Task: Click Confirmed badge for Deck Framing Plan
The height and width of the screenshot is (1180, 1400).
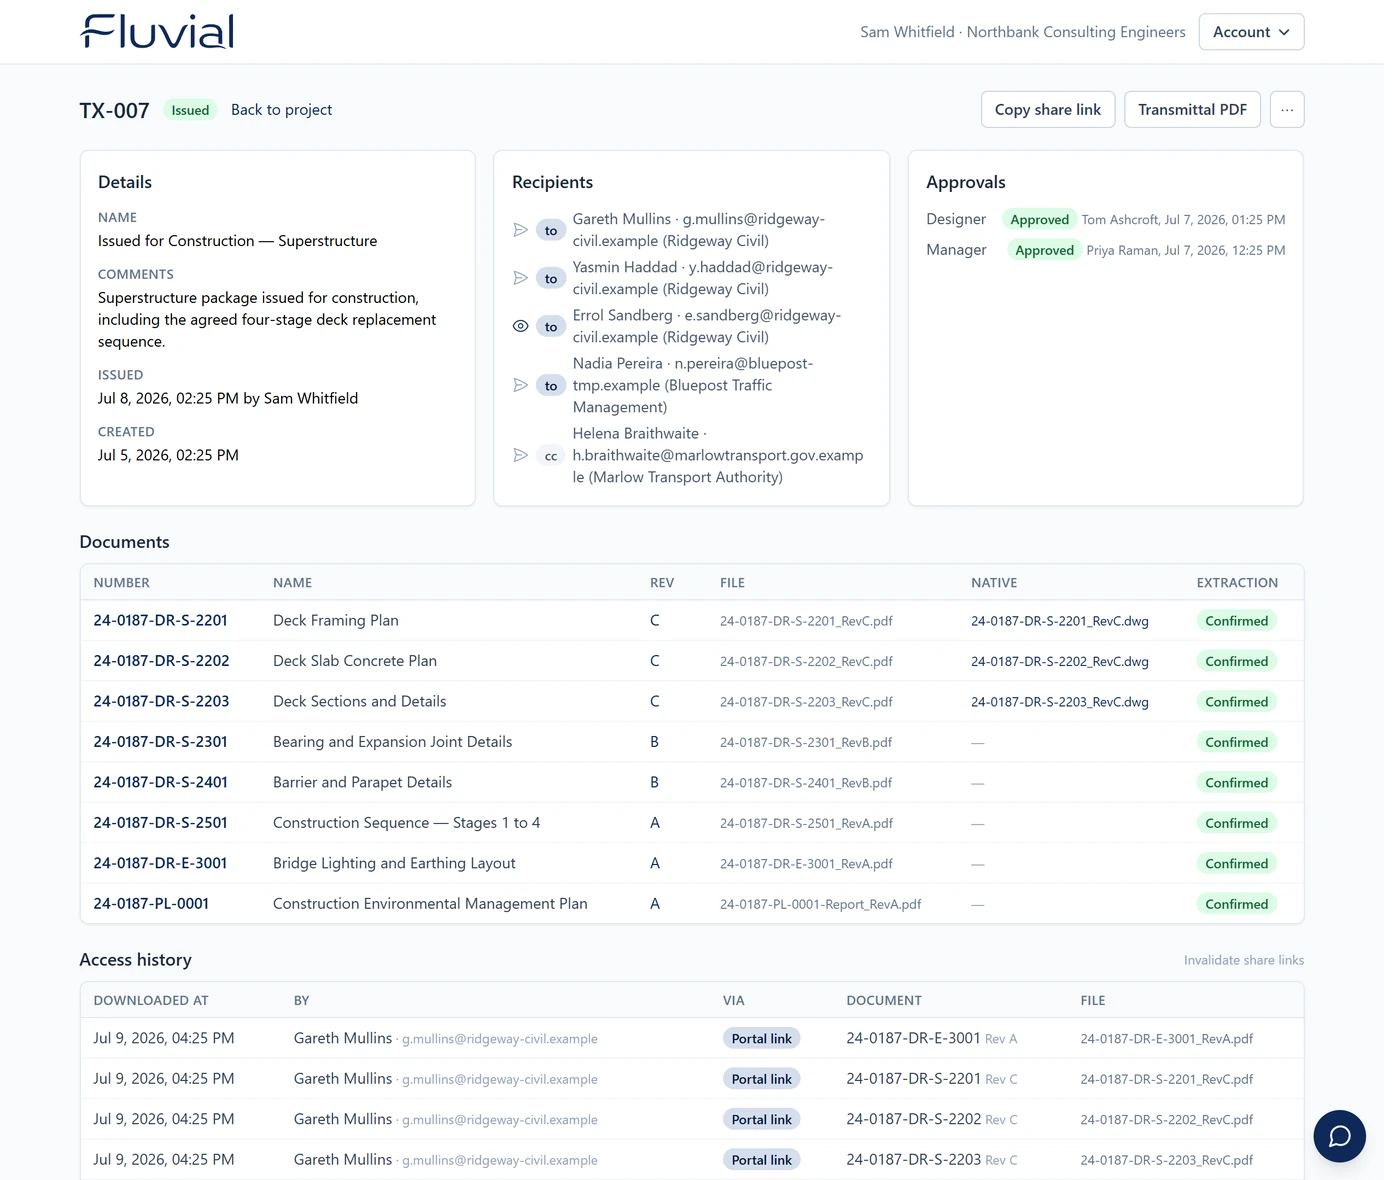Action: pos(1236,621)
